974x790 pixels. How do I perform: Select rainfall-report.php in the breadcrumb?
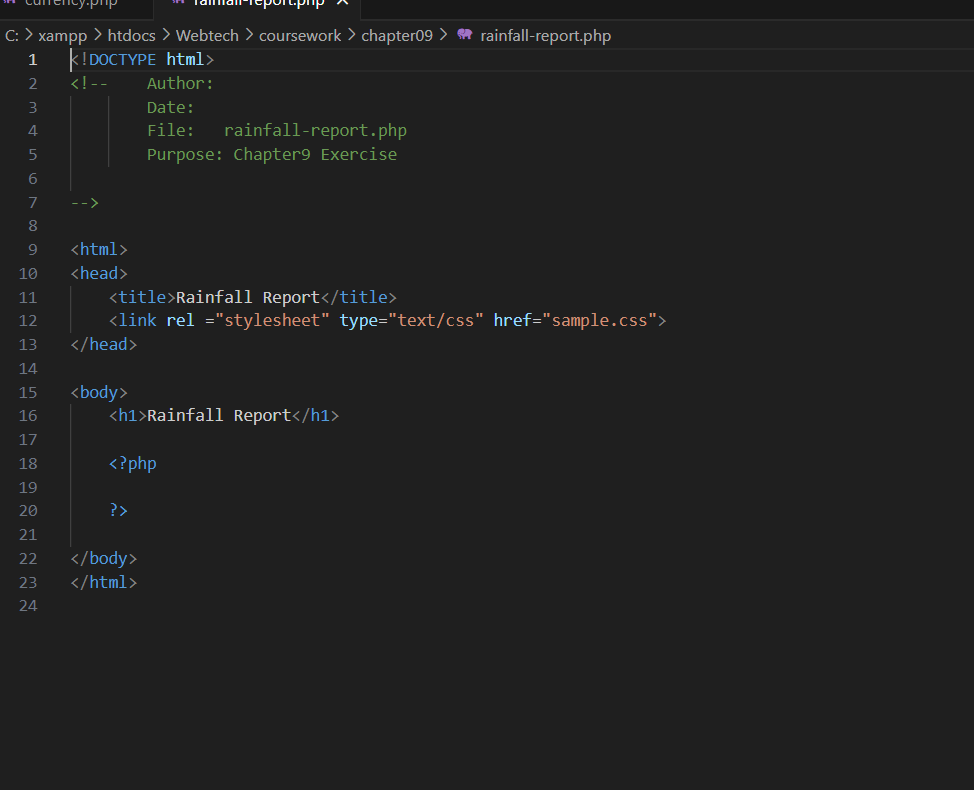coord(546,35)
